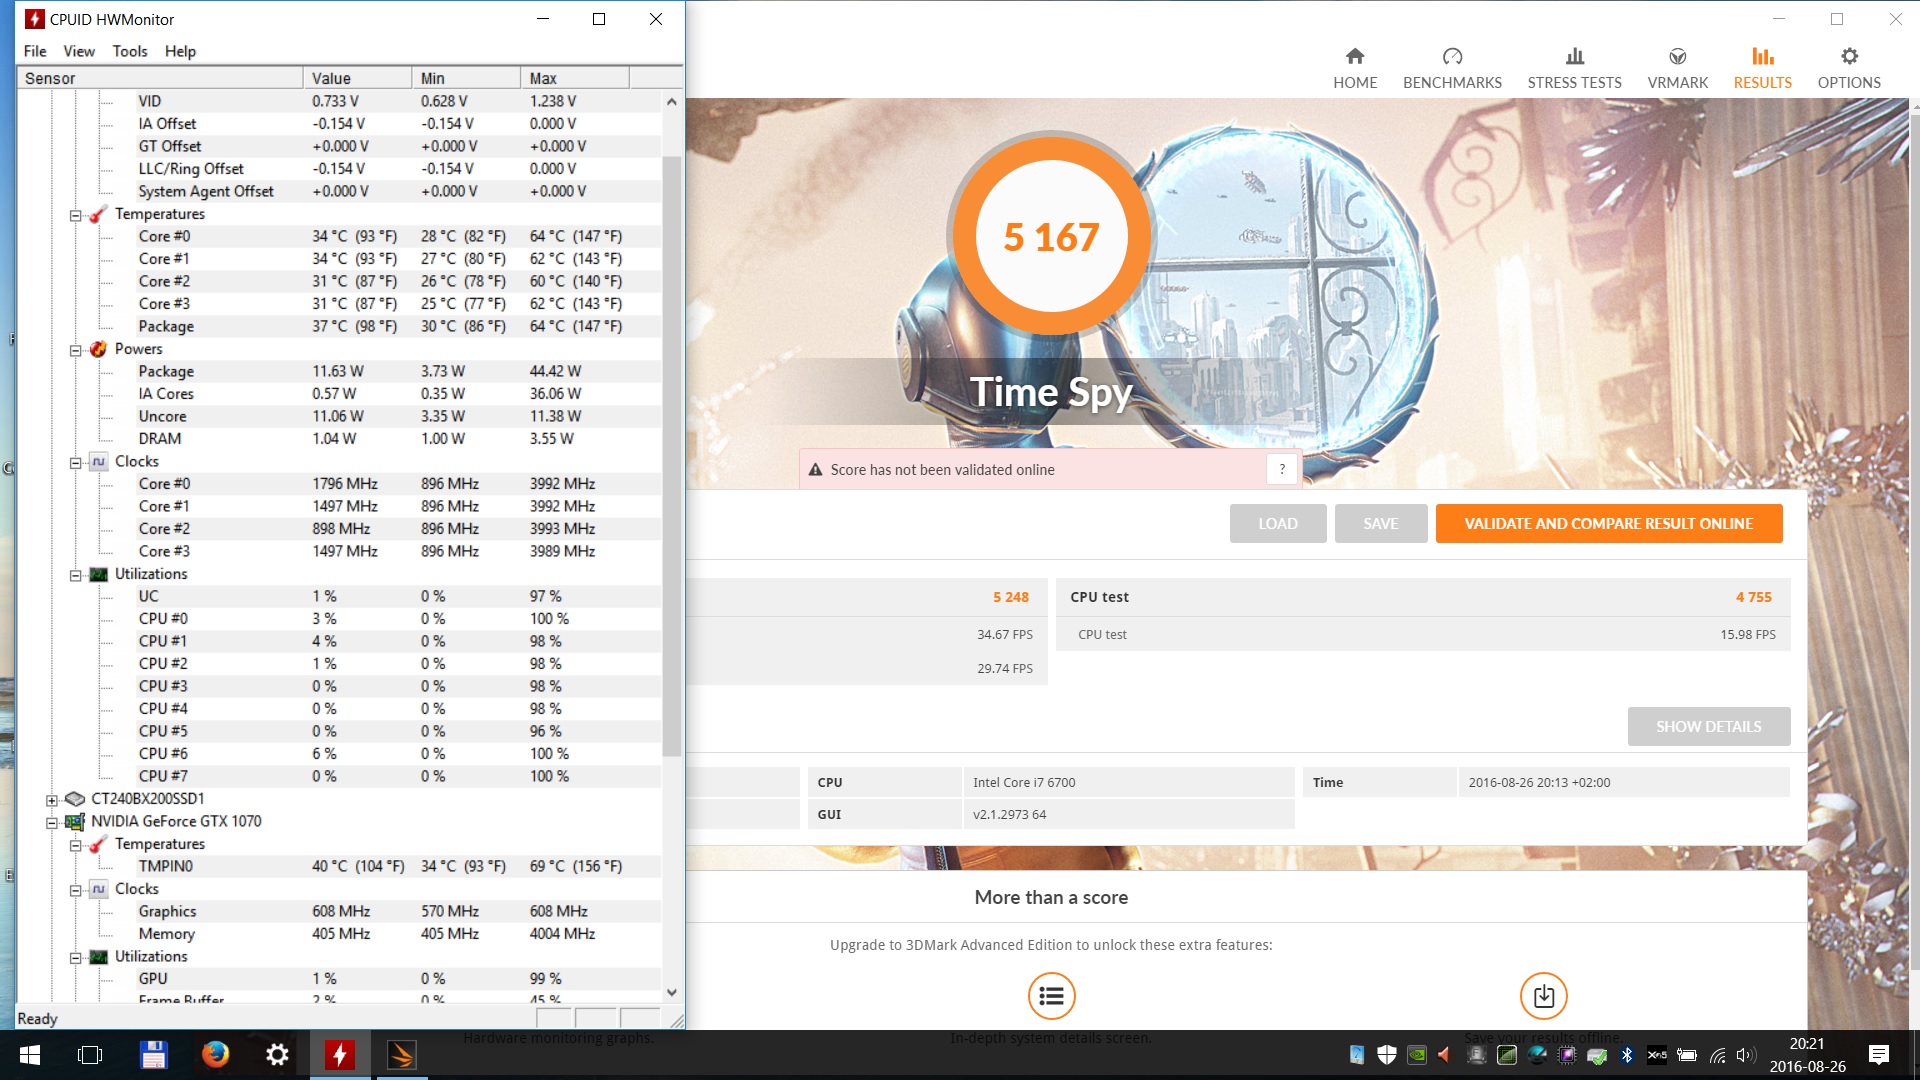1920x1080 pixels.
Task: Collapse CPU Temperatures node with thermometer
Action: pos(75,215)
